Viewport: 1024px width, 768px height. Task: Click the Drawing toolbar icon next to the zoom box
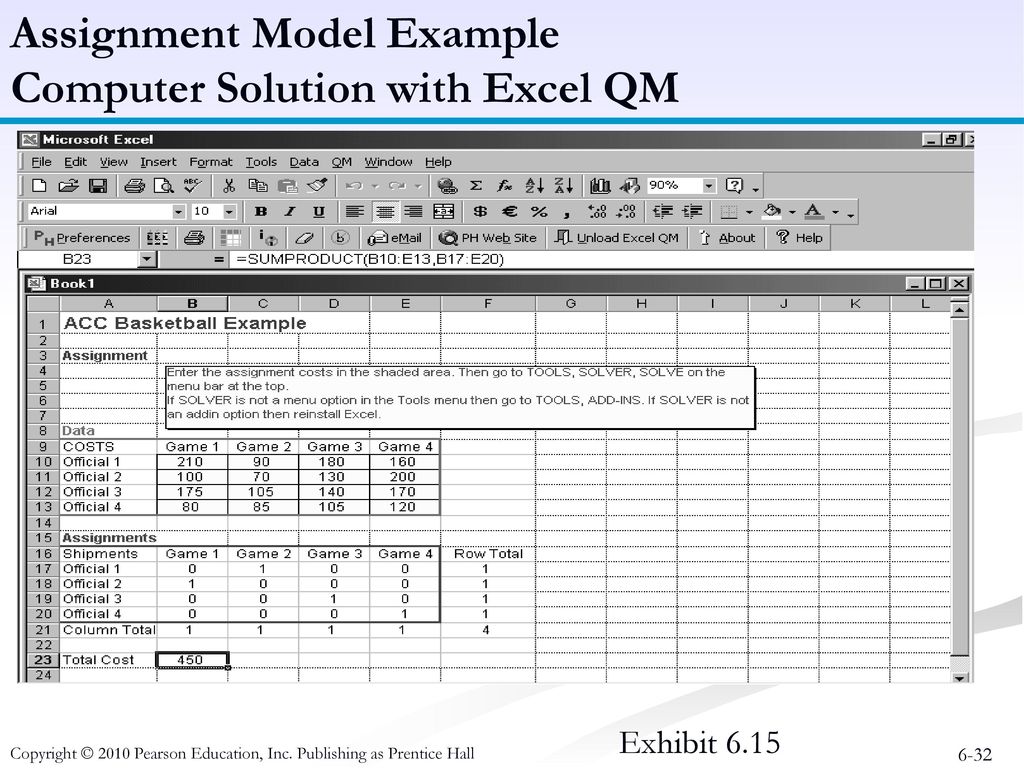pyautogui.click(x=630, y=186)
